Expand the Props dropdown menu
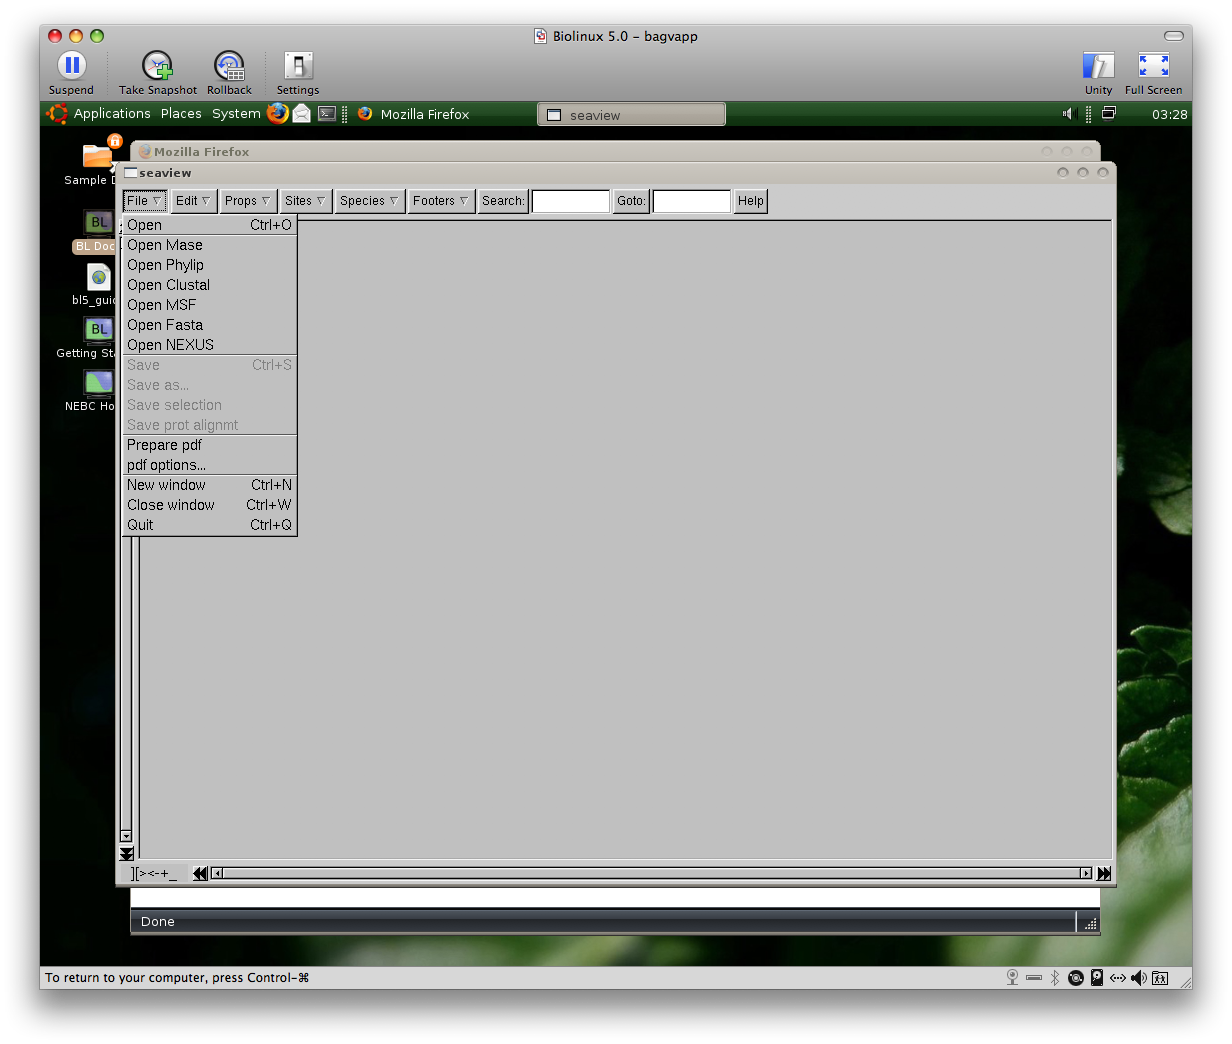 coord(247,201)
